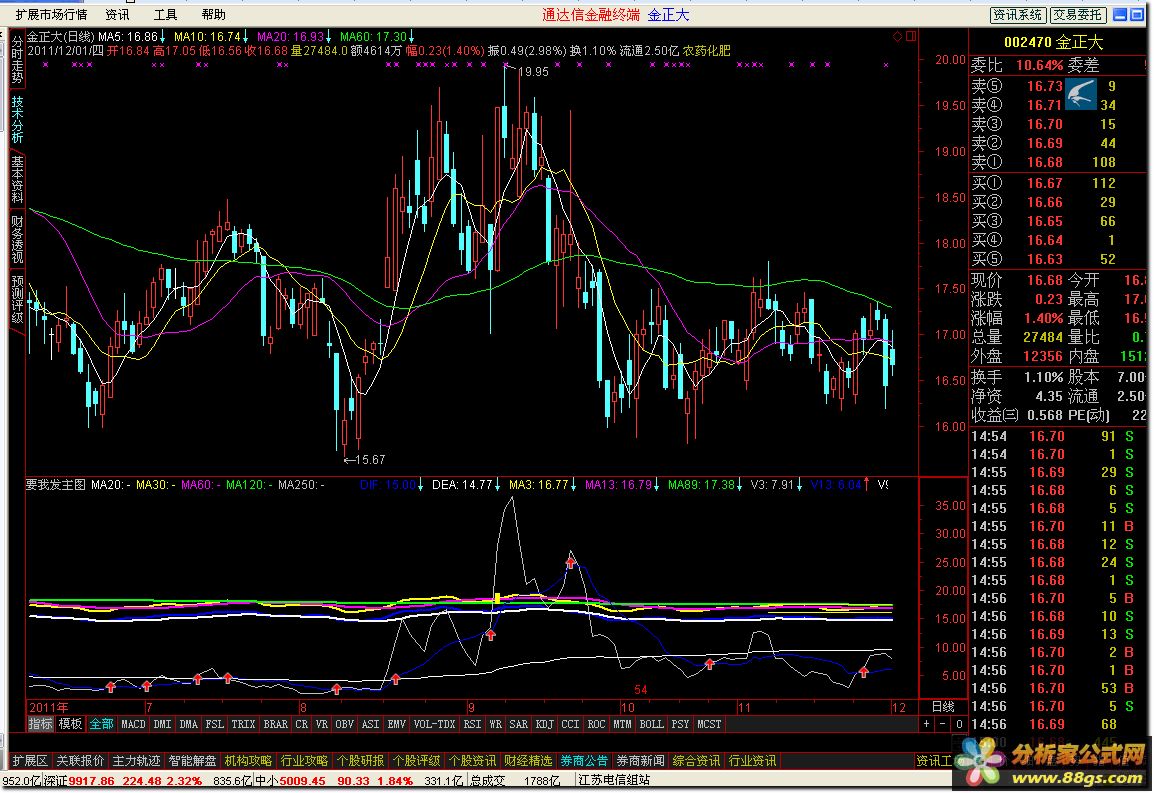Click the 卖⑤ 16.73 ask row
This screenshot has height=793, width=1154.
pos(1058,86)
